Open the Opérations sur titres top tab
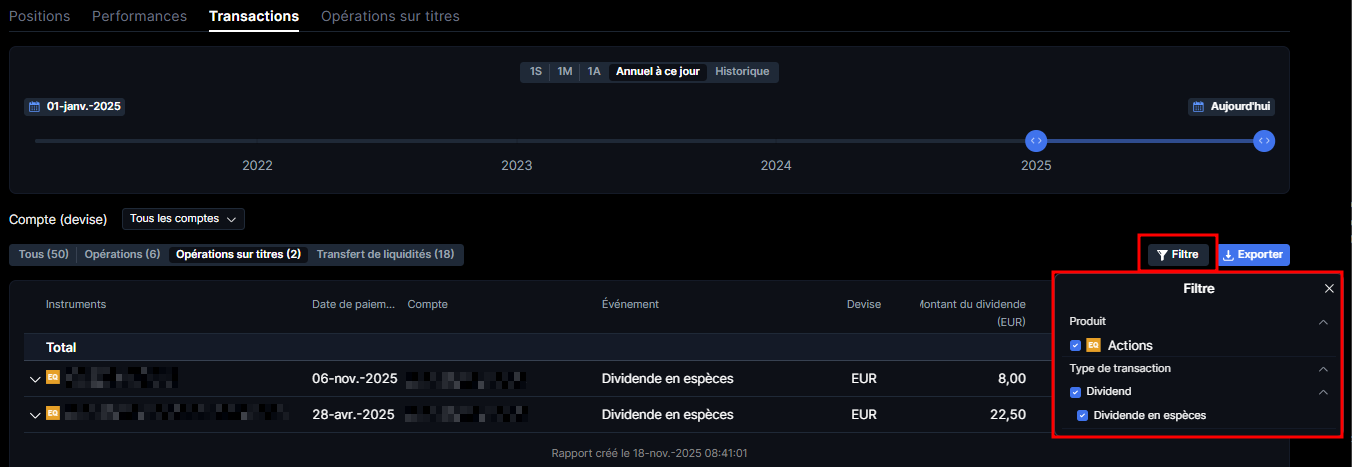 coord(390,16)
